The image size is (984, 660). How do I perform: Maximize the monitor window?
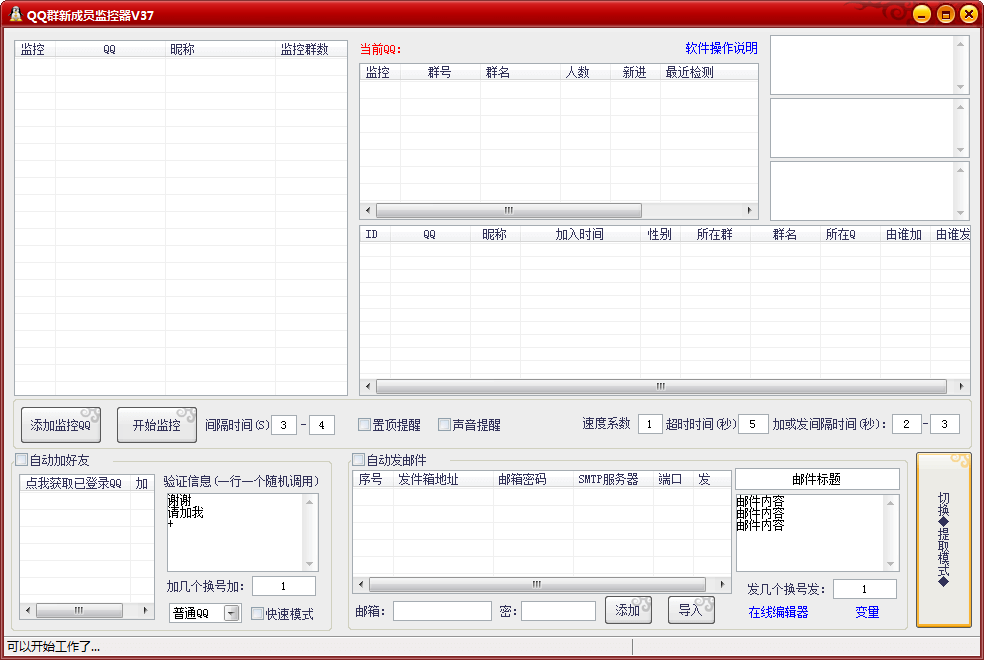[x=945, y=14]
